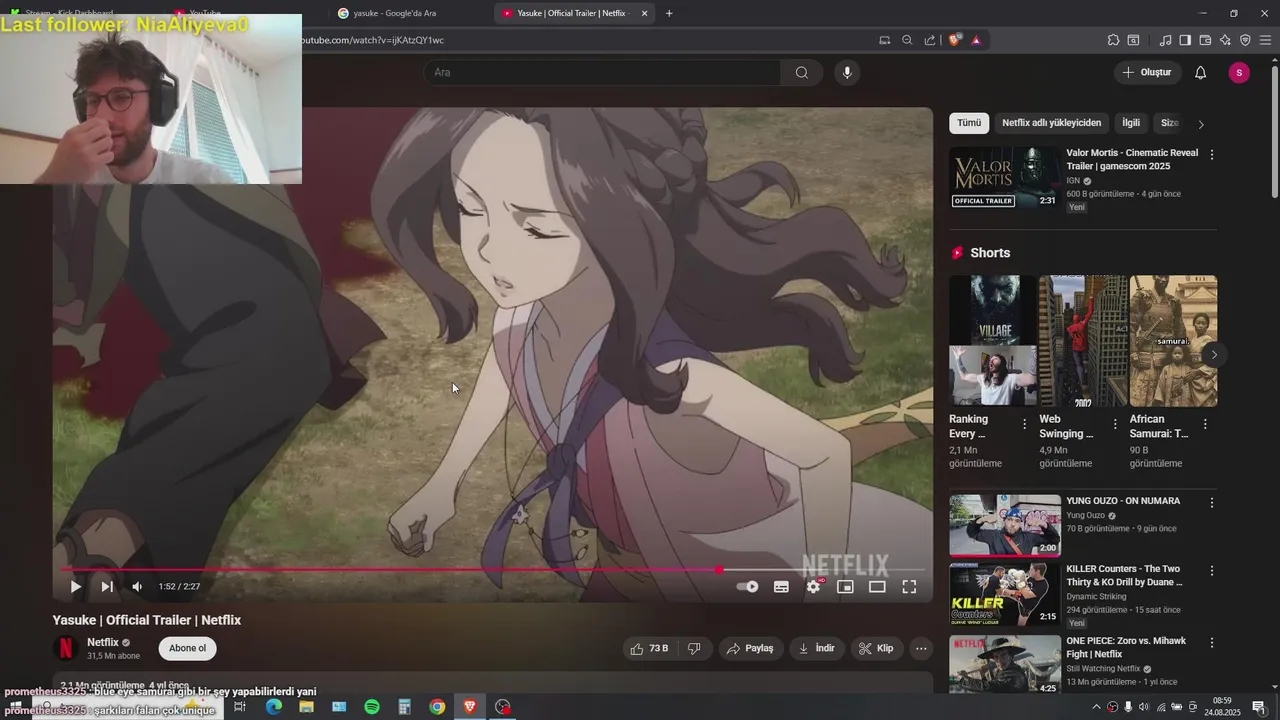The image size is (1280, 720).
Task: Open YUNG OUZO - ON NUMARA title
Action: coord(1123,501)
